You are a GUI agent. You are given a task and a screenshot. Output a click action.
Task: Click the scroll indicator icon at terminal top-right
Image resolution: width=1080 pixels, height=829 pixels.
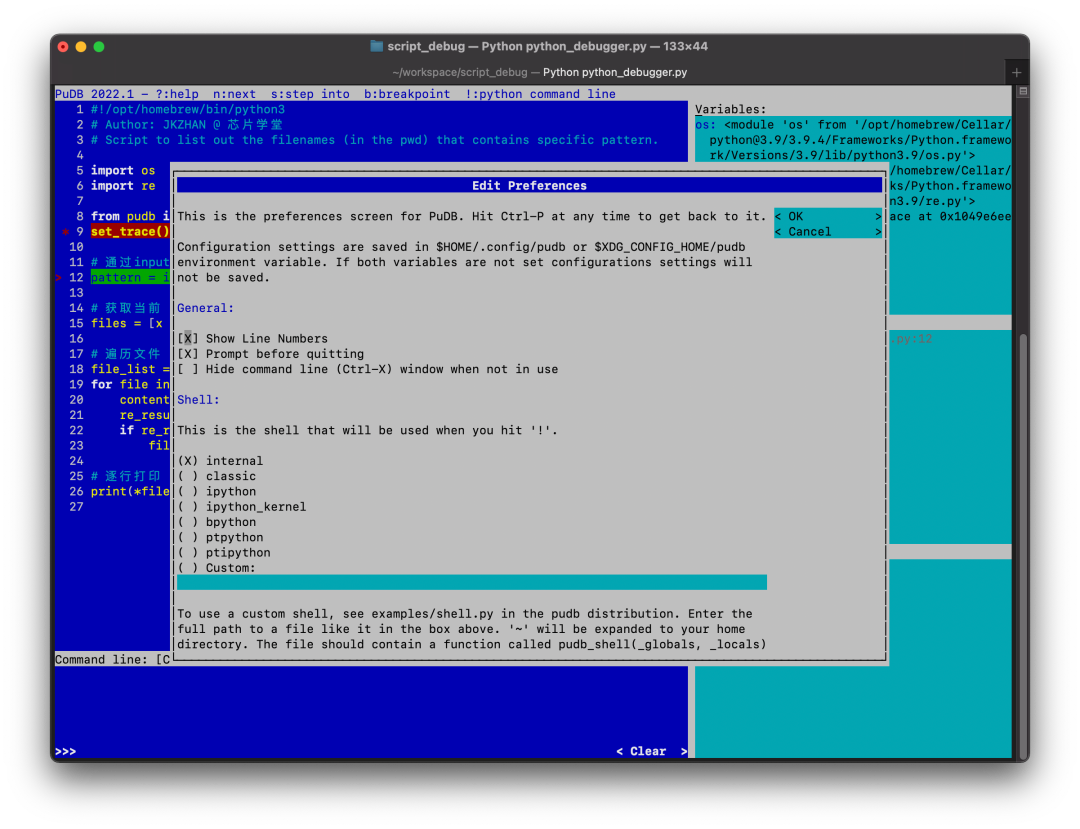click(1023, 92)
